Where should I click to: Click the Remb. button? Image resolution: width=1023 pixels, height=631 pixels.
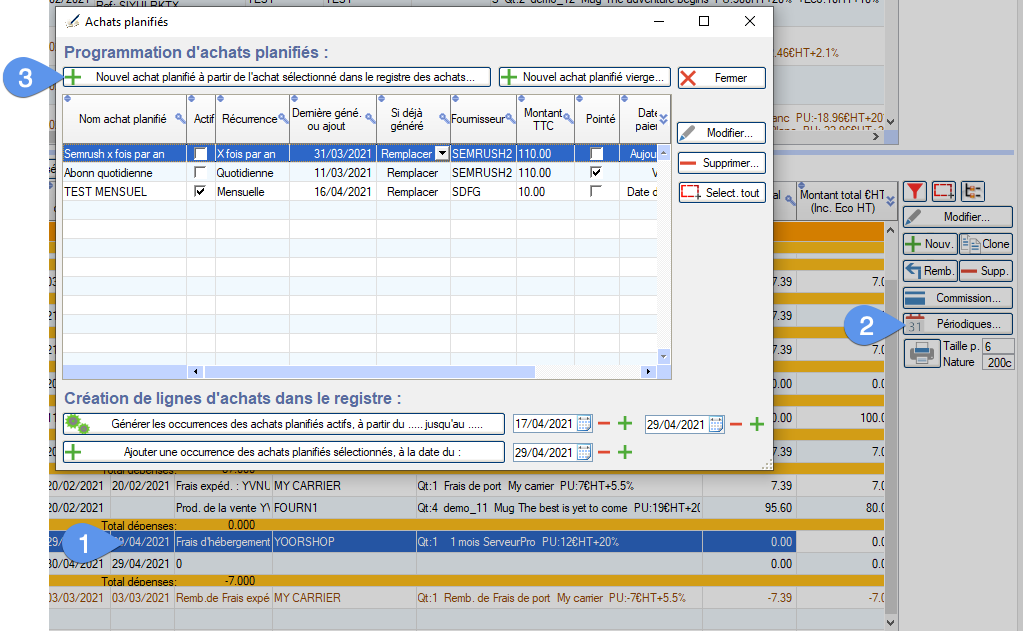(930, 271)
